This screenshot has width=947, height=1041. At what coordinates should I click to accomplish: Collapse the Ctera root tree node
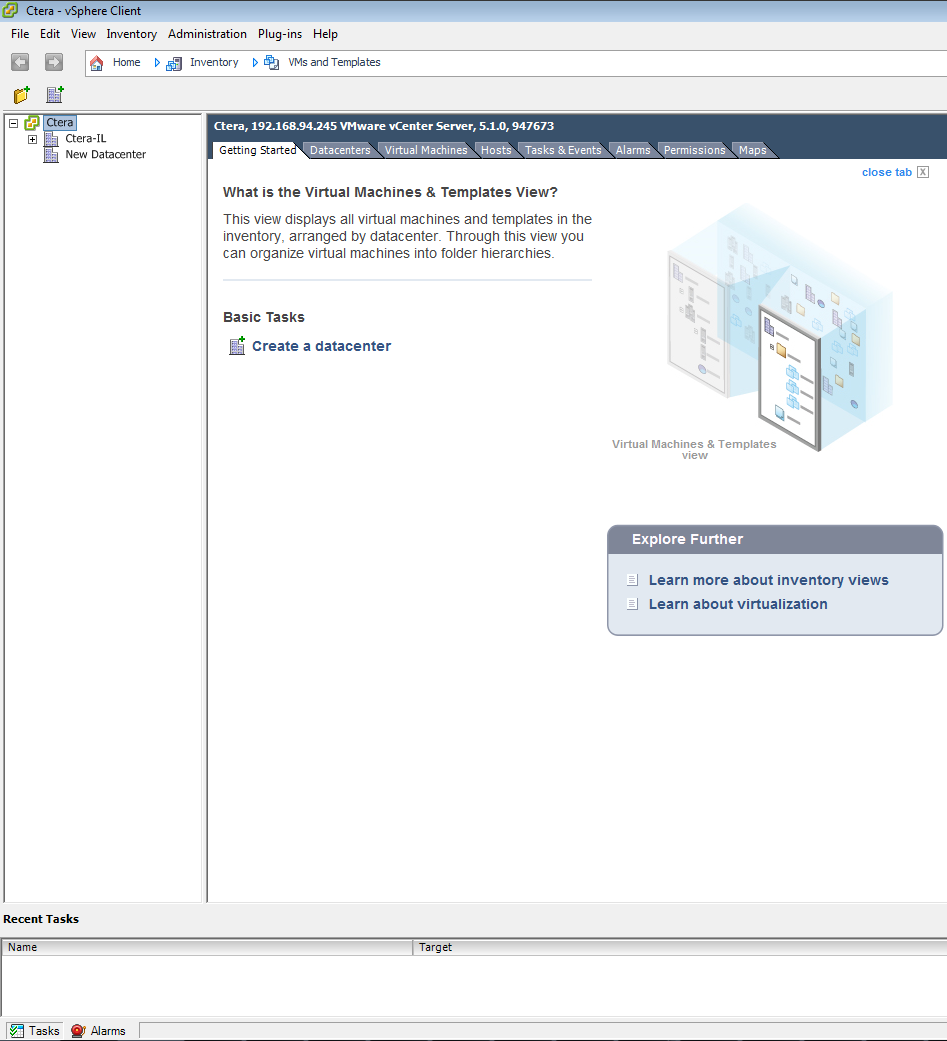(x=13, y=123)
